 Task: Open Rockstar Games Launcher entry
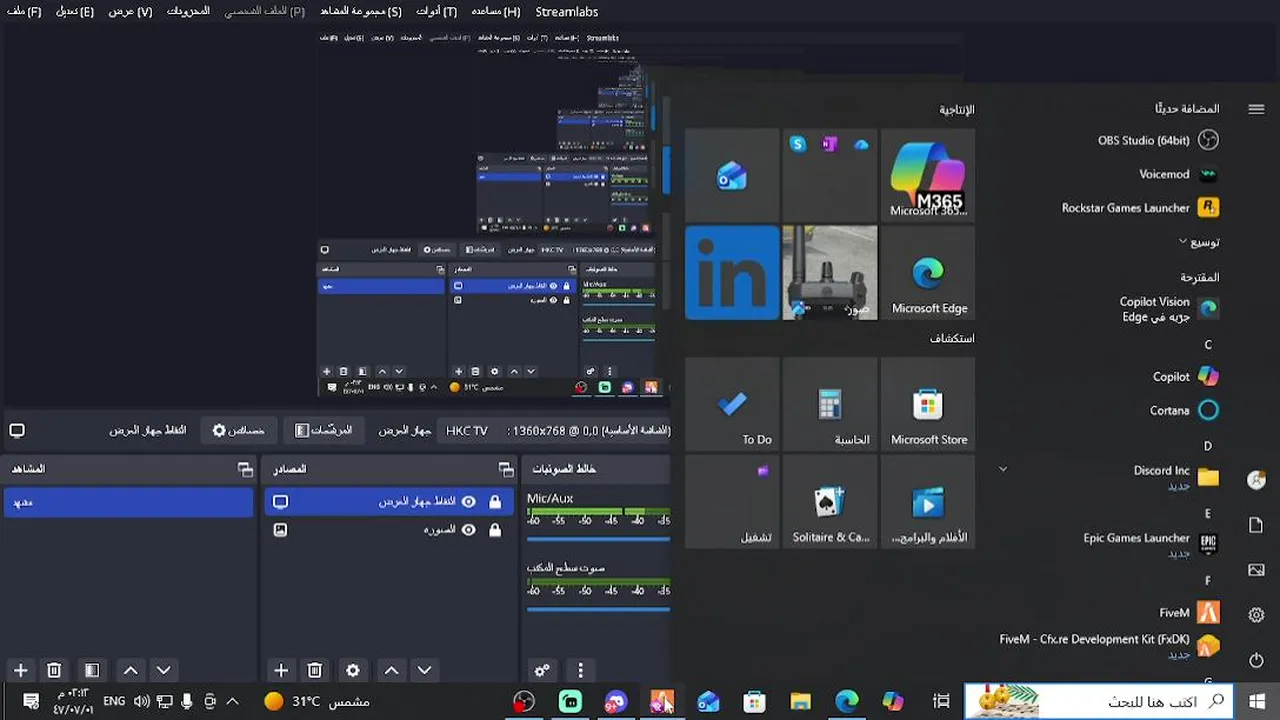pos(1140,208)
